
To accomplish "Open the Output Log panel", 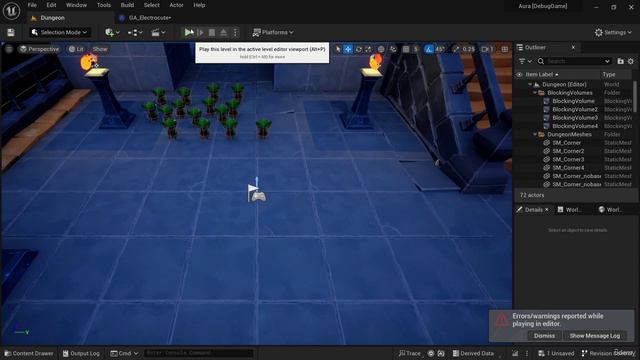I will [81, 353].
